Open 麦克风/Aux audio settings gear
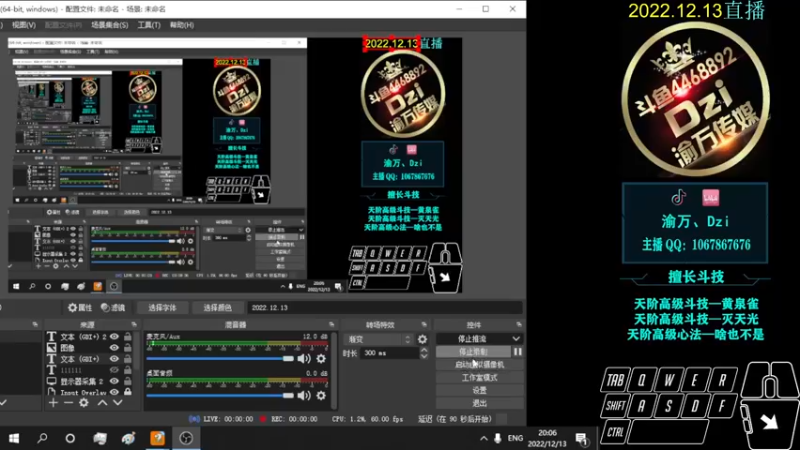Image resolution: width=800 pixels, height=450 pixels. coord(321,359)
